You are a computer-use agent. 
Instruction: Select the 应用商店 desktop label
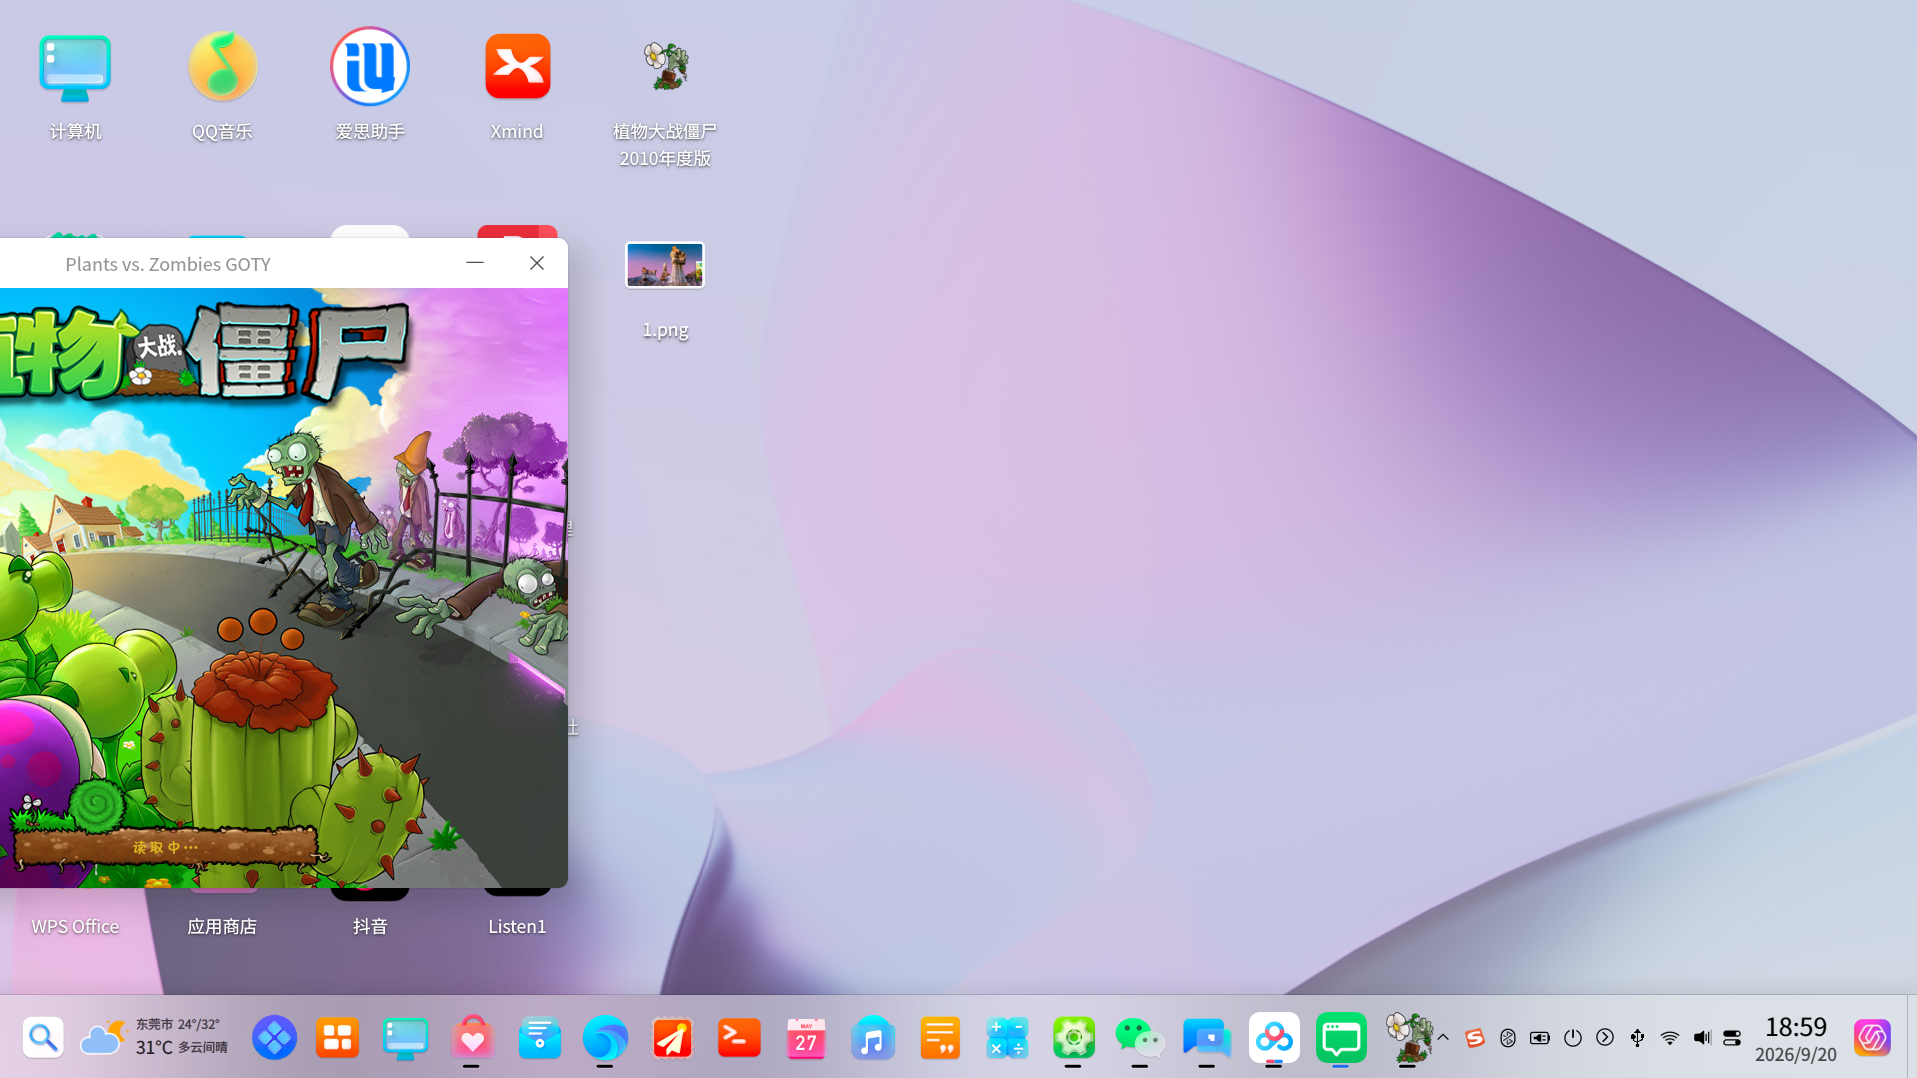click(x=222, y=927)
